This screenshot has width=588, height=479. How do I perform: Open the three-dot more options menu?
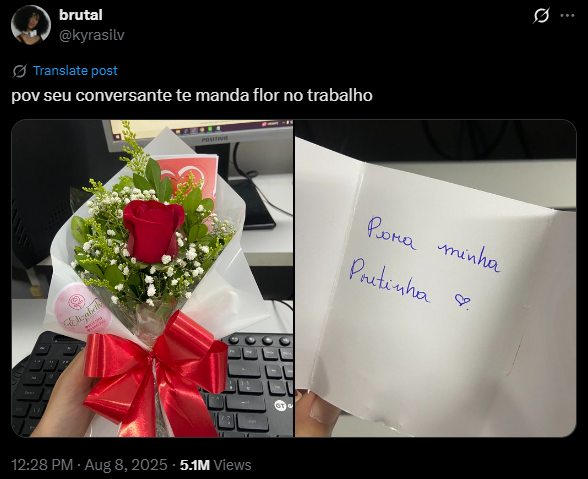pos(567,15)
